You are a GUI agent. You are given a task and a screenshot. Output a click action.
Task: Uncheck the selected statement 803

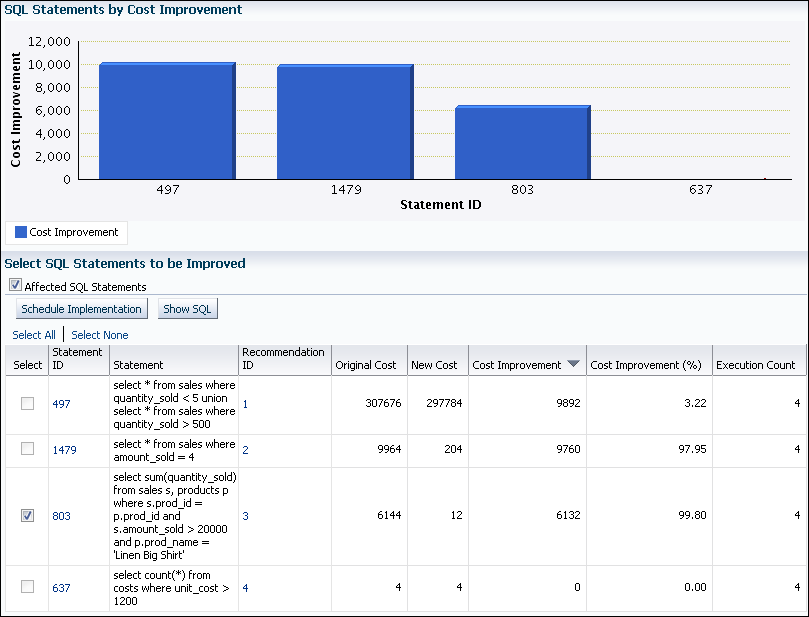pos(27,515)
